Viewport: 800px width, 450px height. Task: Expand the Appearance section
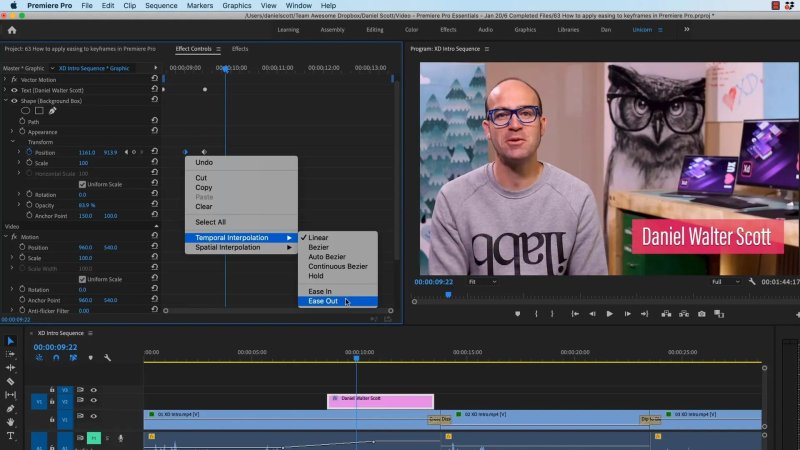coord(12,132)
